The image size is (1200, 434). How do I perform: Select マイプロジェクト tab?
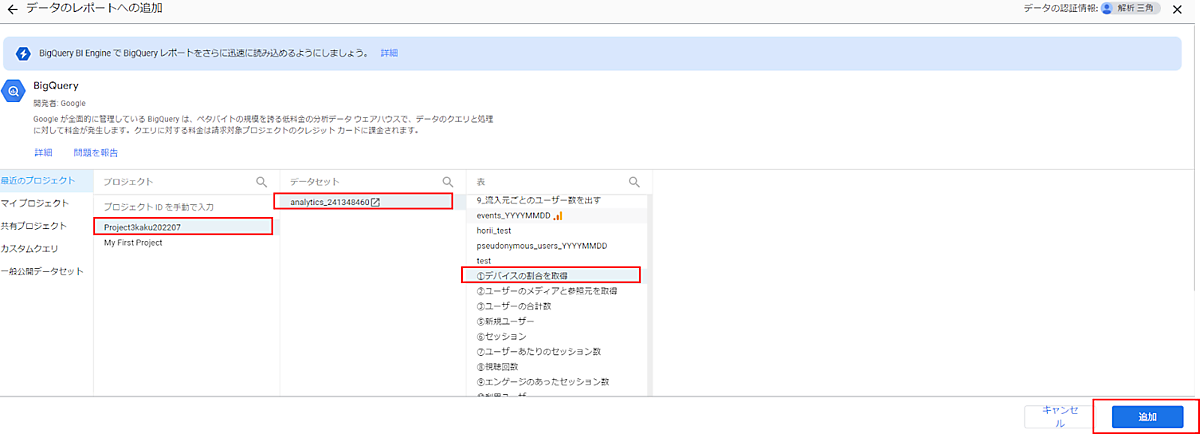[46, 203]
